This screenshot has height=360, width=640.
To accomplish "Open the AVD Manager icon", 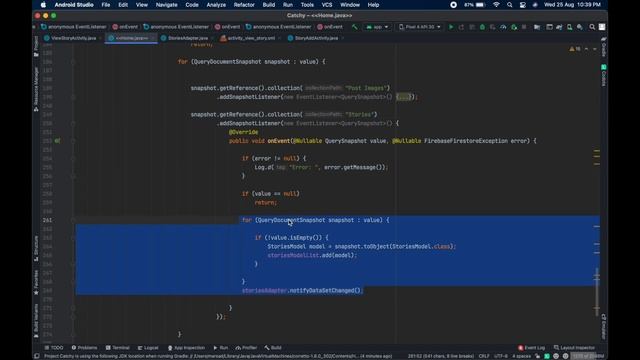I will pos(569,27).
